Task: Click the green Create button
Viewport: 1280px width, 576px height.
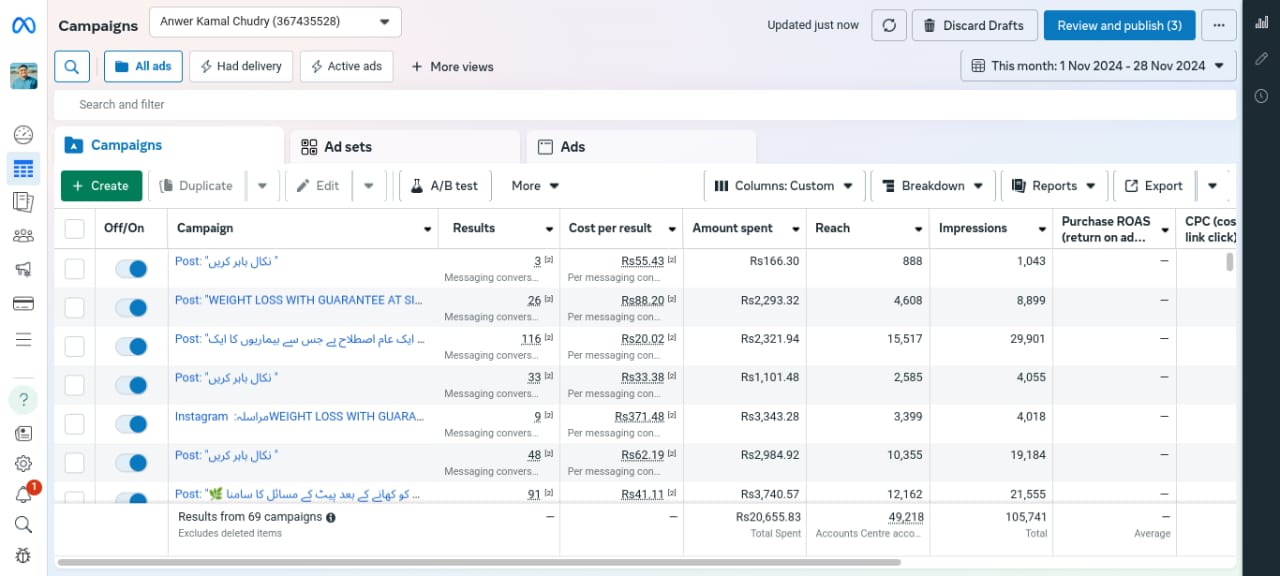Action: pos(100,186)
